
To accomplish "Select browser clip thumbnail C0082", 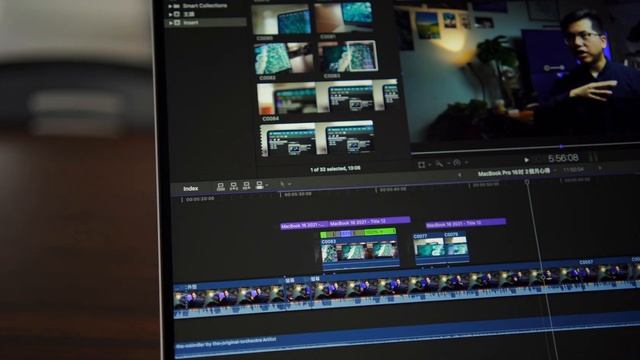I will click(x=283, y=59).
